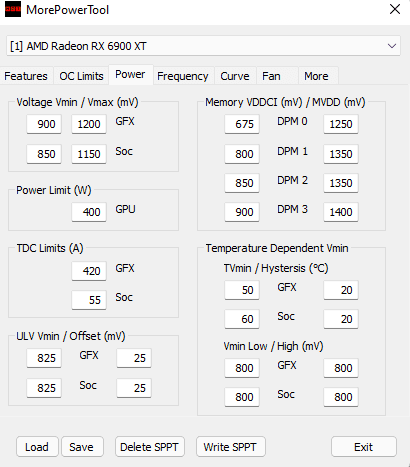The image size is (410, 467).
Task: Click the ULV Vmin Soc field (825)
Action: point(44,388)
